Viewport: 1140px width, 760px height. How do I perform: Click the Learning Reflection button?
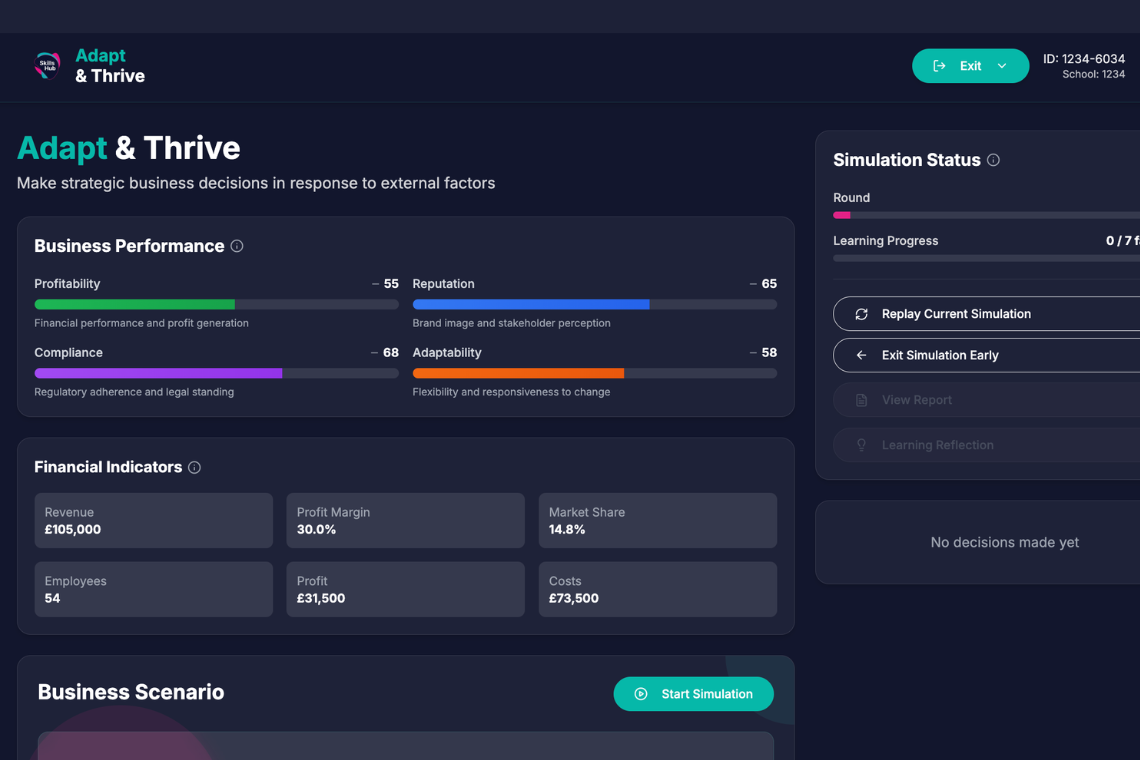pos(987,445)
